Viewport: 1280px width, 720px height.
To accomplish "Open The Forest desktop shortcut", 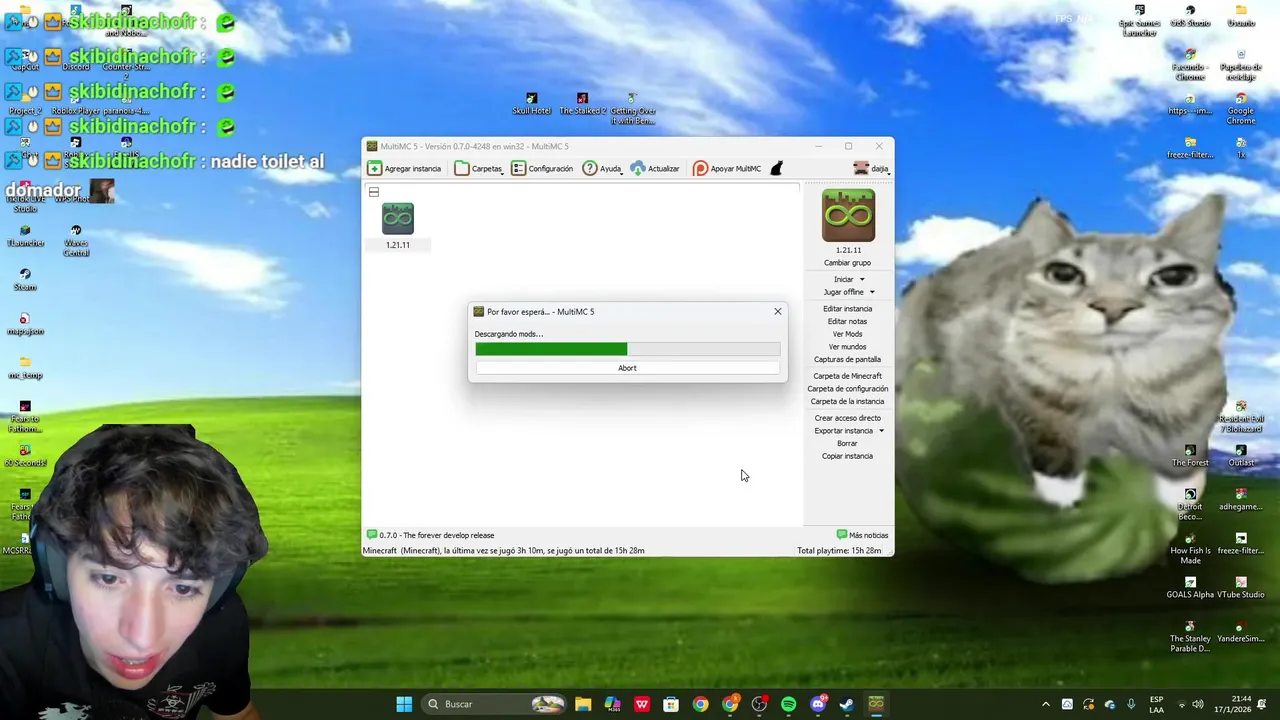I will tap(1190, 456).
